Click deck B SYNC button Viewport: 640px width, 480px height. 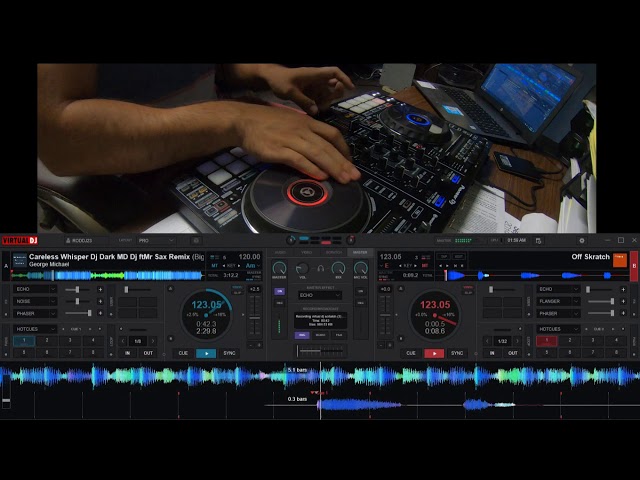click(x=457, y=353)
